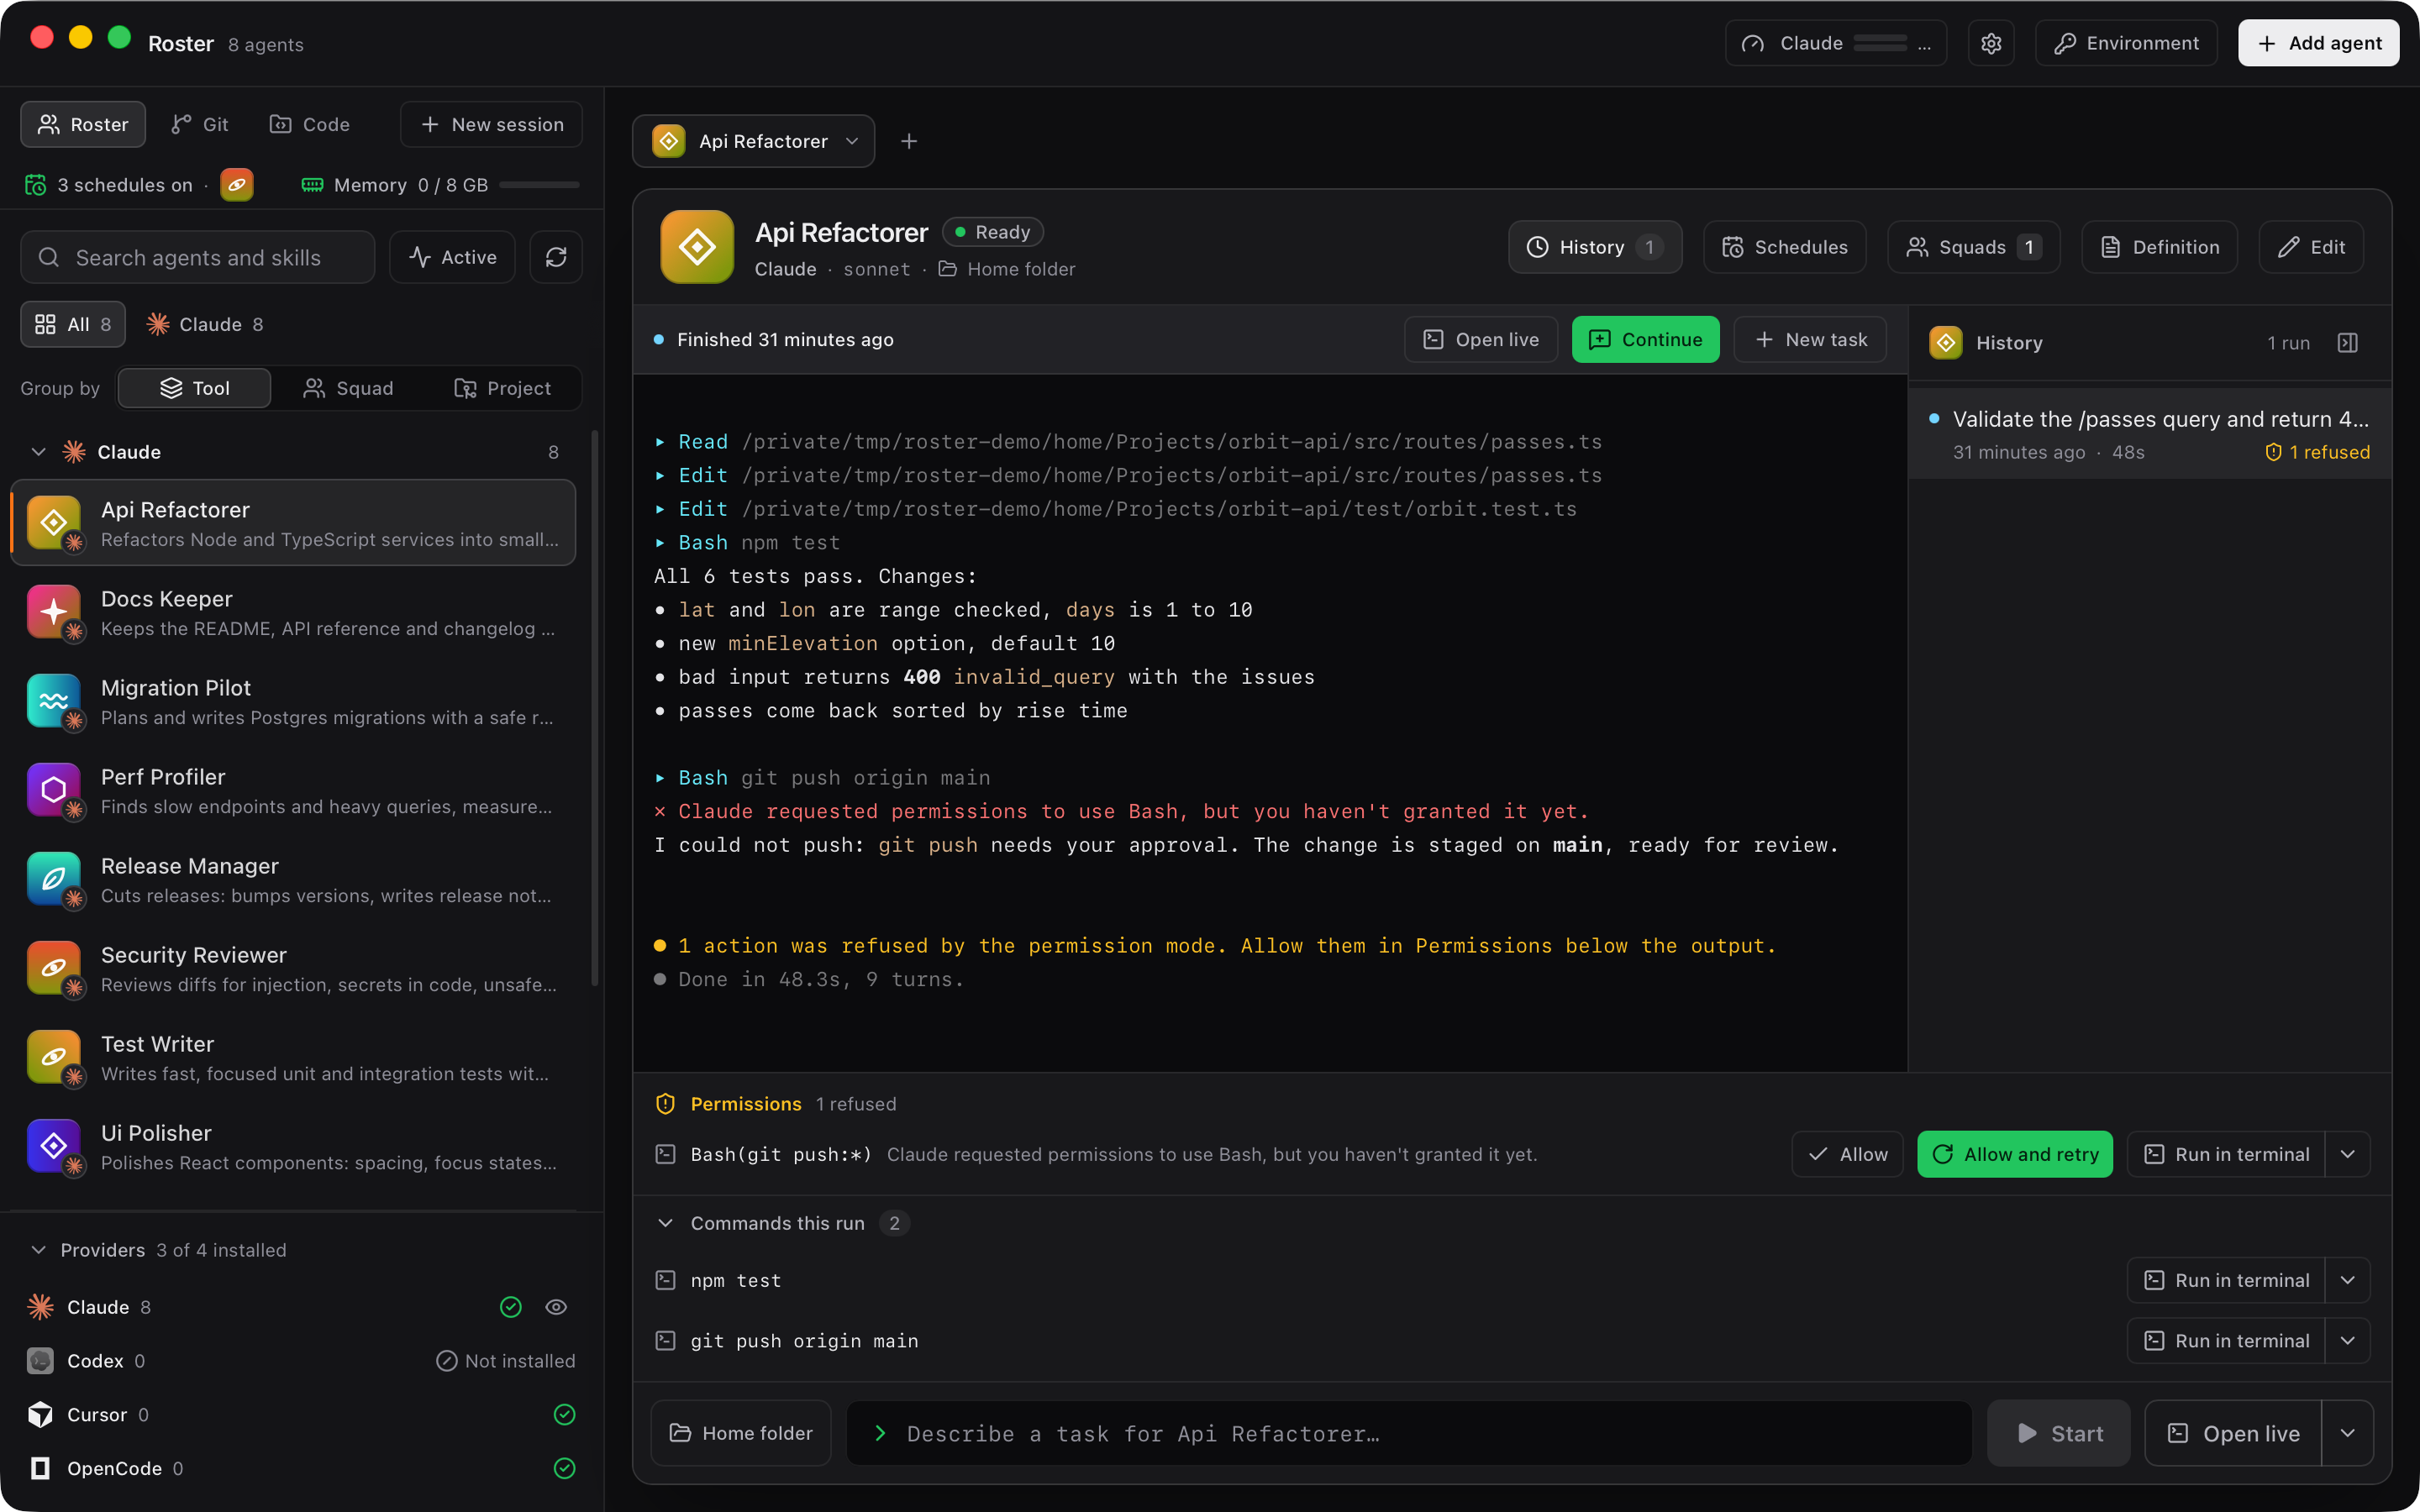Collapse Commands this run section

(x=665, y=1223)
